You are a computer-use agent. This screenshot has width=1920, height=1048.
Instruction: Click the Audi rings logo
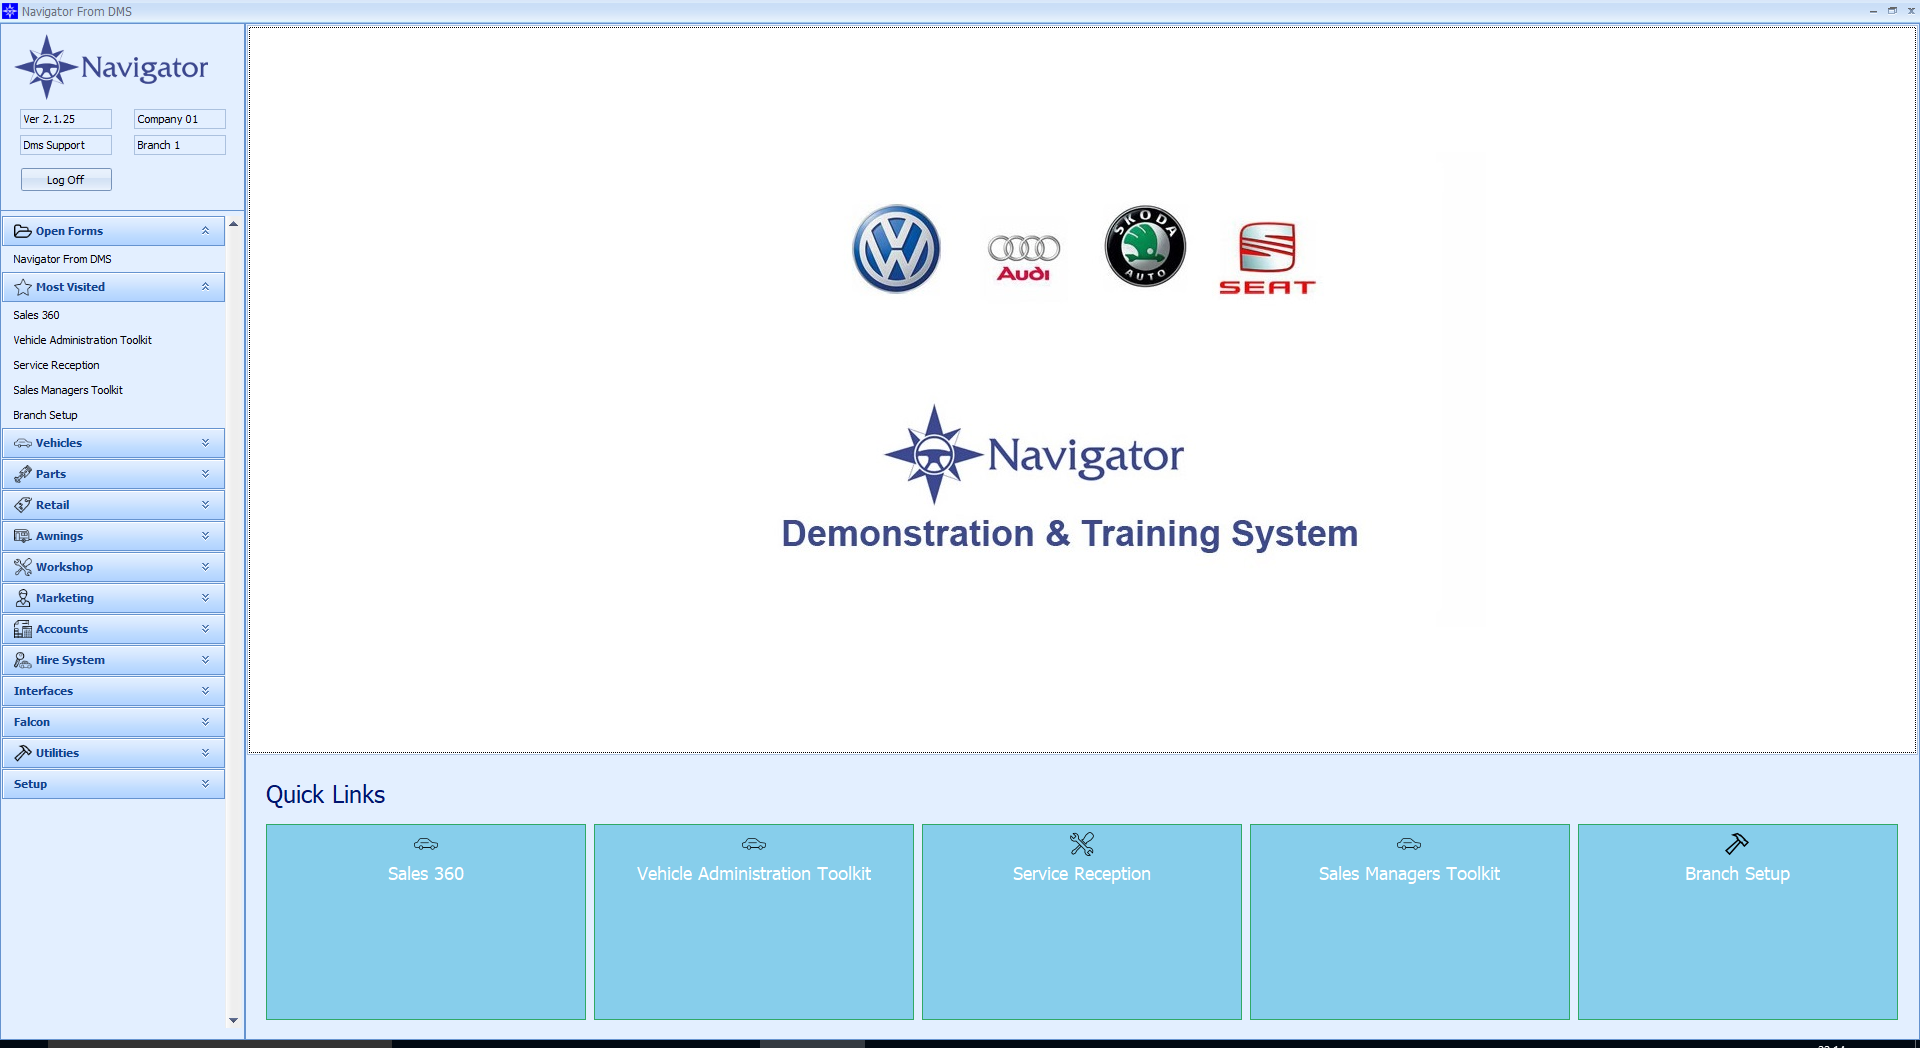[x=1024, y=258]
